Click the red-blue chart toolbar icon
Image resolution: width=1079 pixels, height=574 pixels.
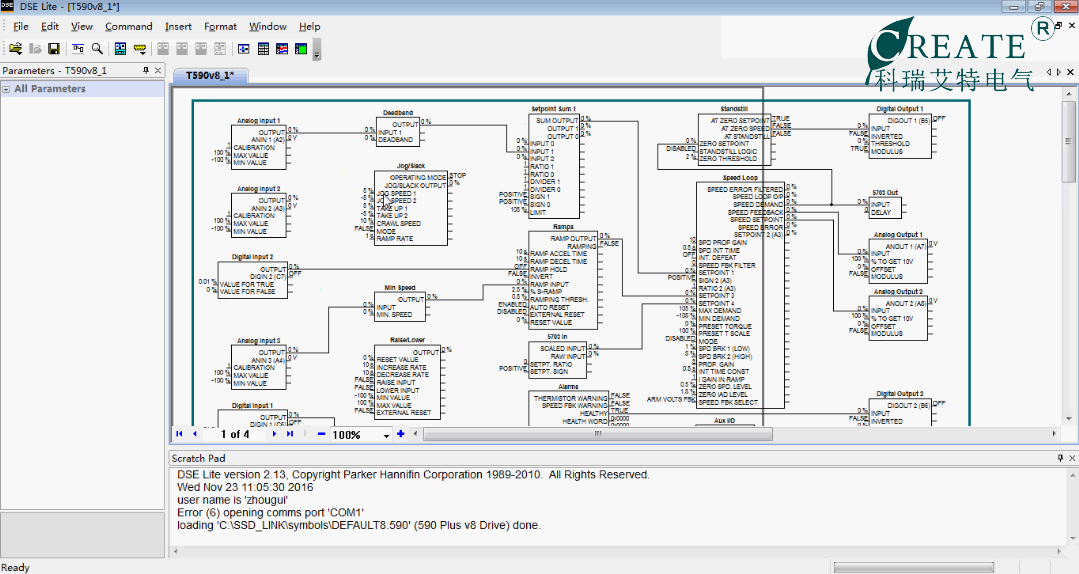click(282, 48)
